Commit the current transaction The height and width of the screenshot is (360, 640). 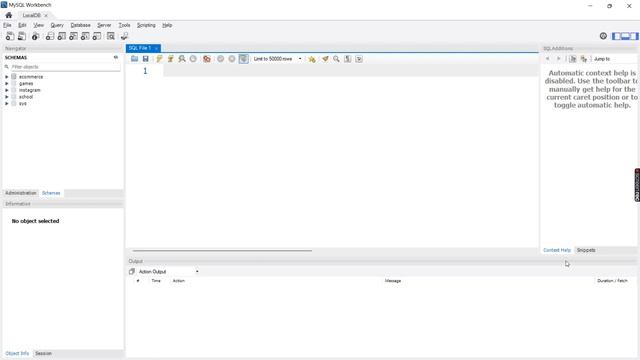220,59
